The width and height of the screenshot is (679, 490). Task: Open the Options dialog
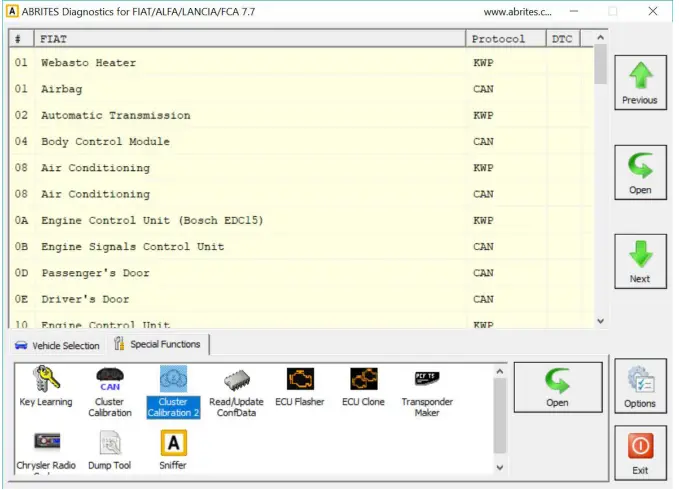[x=640, y=386]
